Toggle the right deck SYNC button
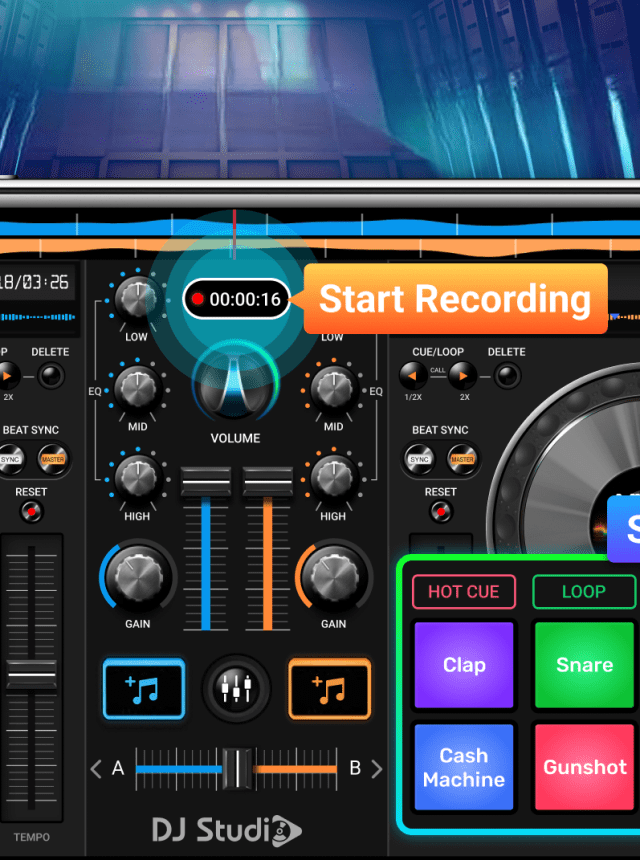The height and width of the screenshot is (860, 640). [x=420, y=460]
